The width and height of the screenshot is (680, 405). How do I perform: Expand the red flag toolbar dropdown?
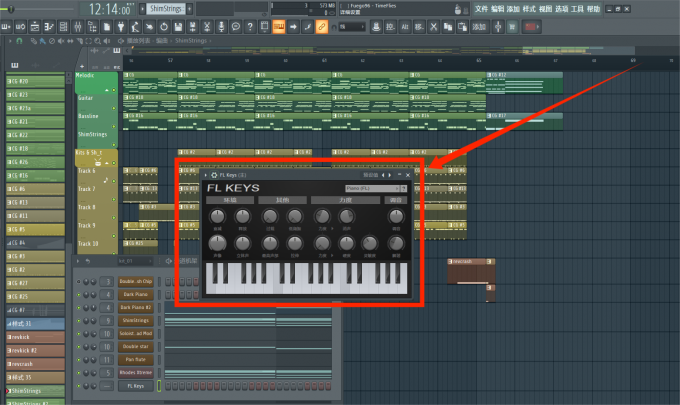click(x=532, y=27)
